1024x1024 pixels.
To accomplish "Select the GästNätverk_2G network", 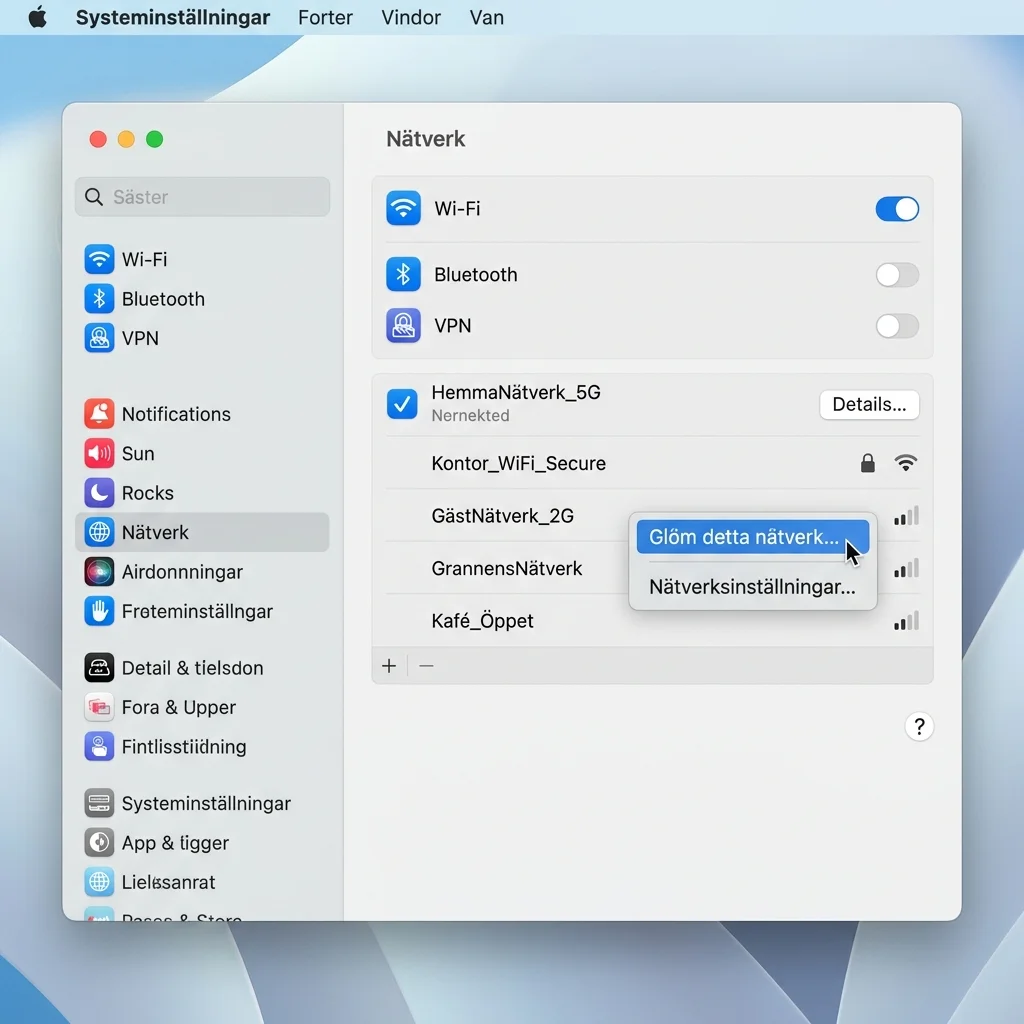I will point(502,516).
